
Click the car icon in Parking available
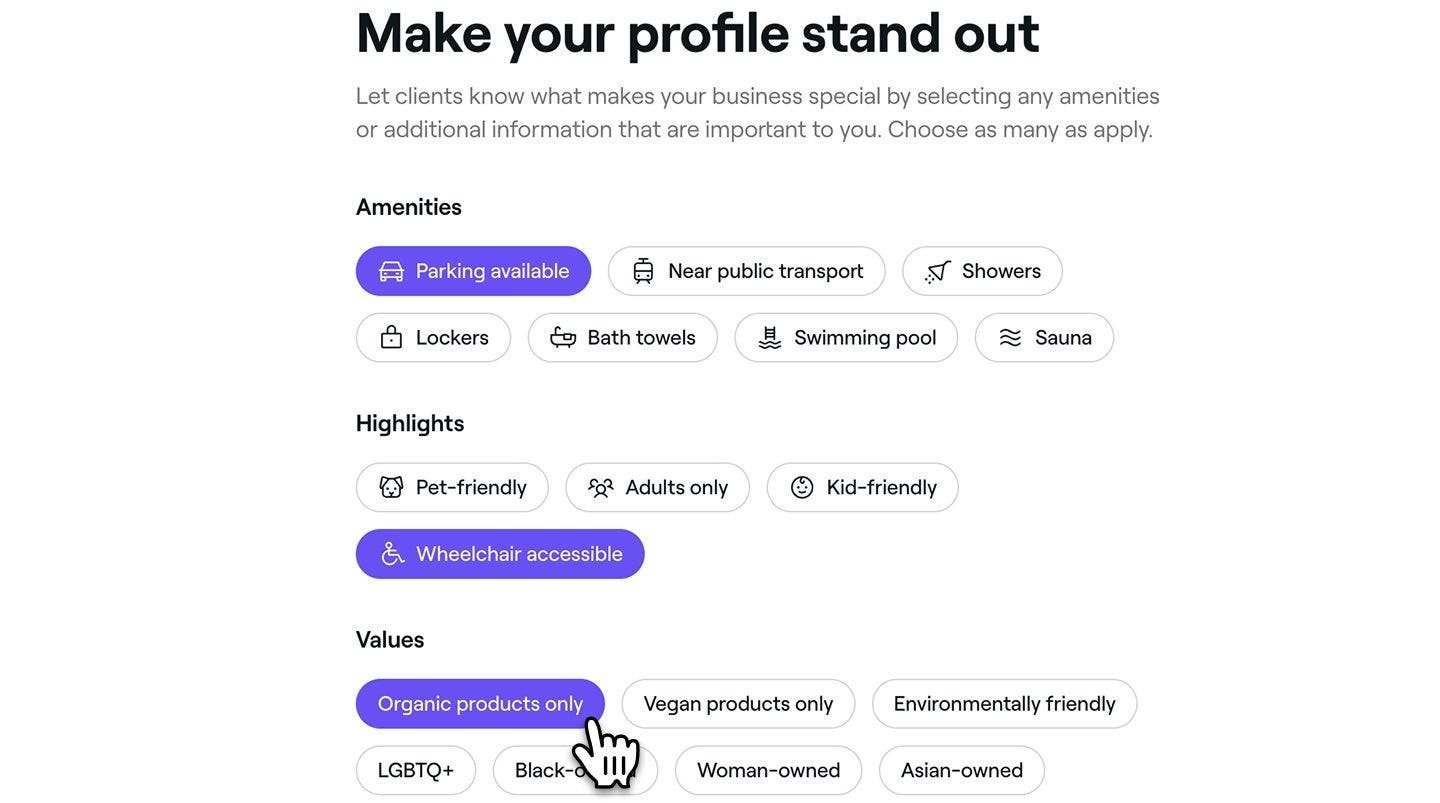point(391,271)
